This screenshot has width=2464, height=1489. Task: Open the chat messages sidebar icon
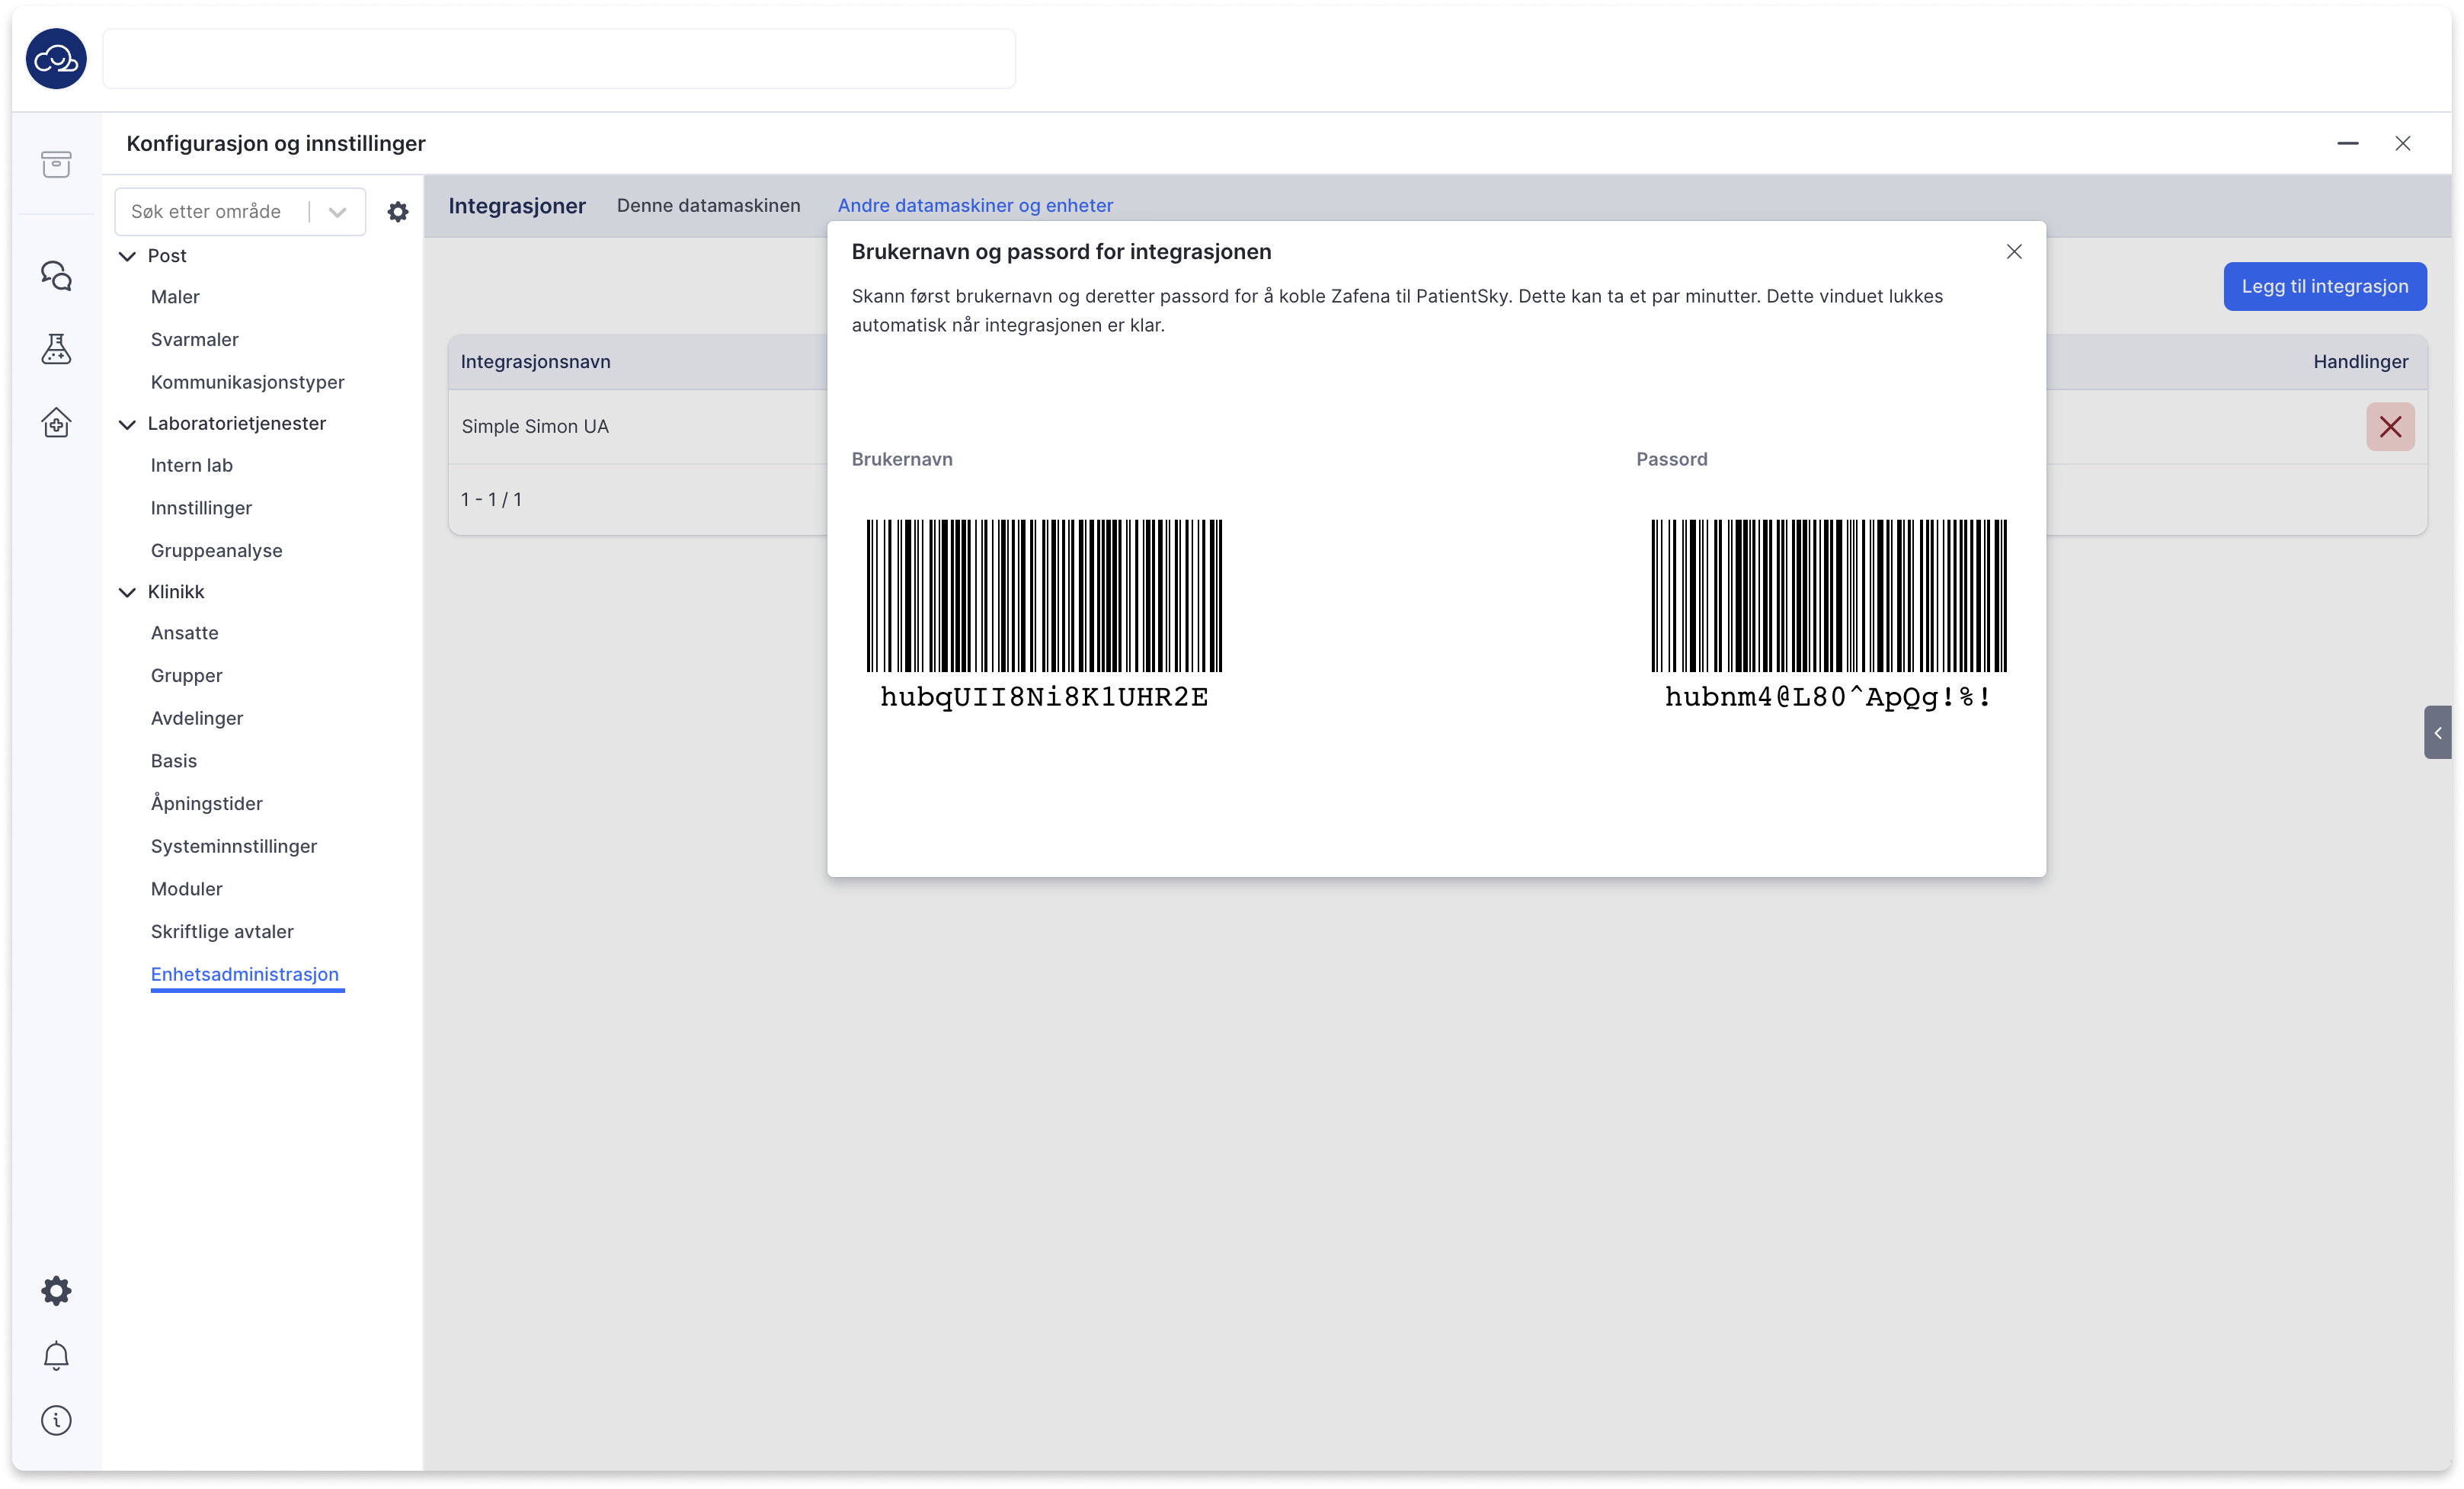56,275
